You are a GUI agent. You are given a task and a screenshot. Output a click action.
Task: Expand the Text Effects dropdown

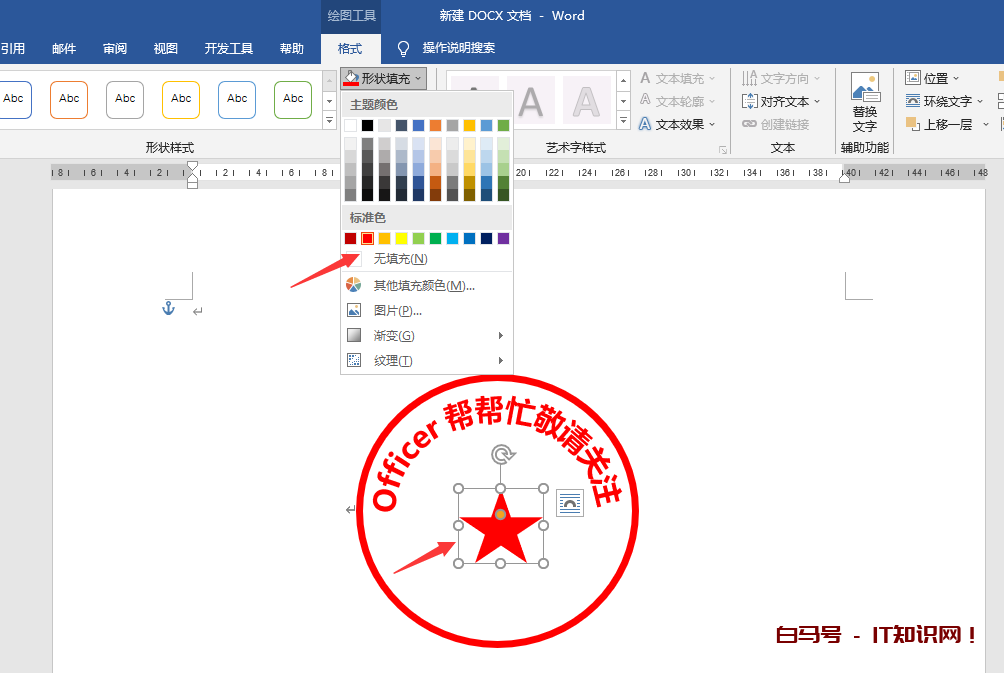tap(679, 124)
